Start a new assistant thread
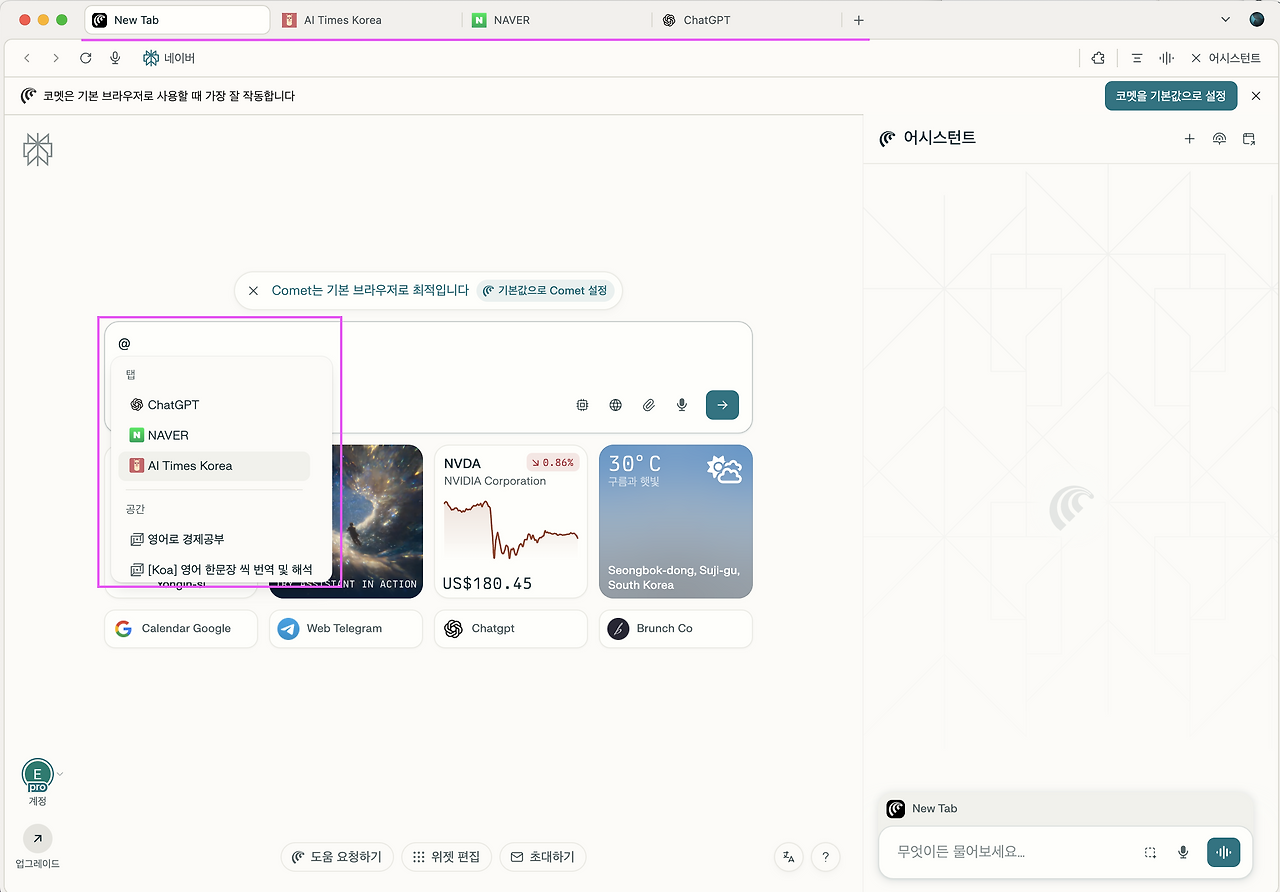Viewport: 1280px width, 892px height. pos(1189,139)
